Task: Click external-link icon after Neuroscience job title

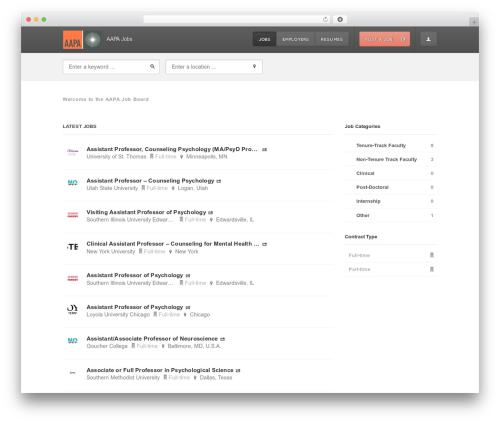Action: 223,339
